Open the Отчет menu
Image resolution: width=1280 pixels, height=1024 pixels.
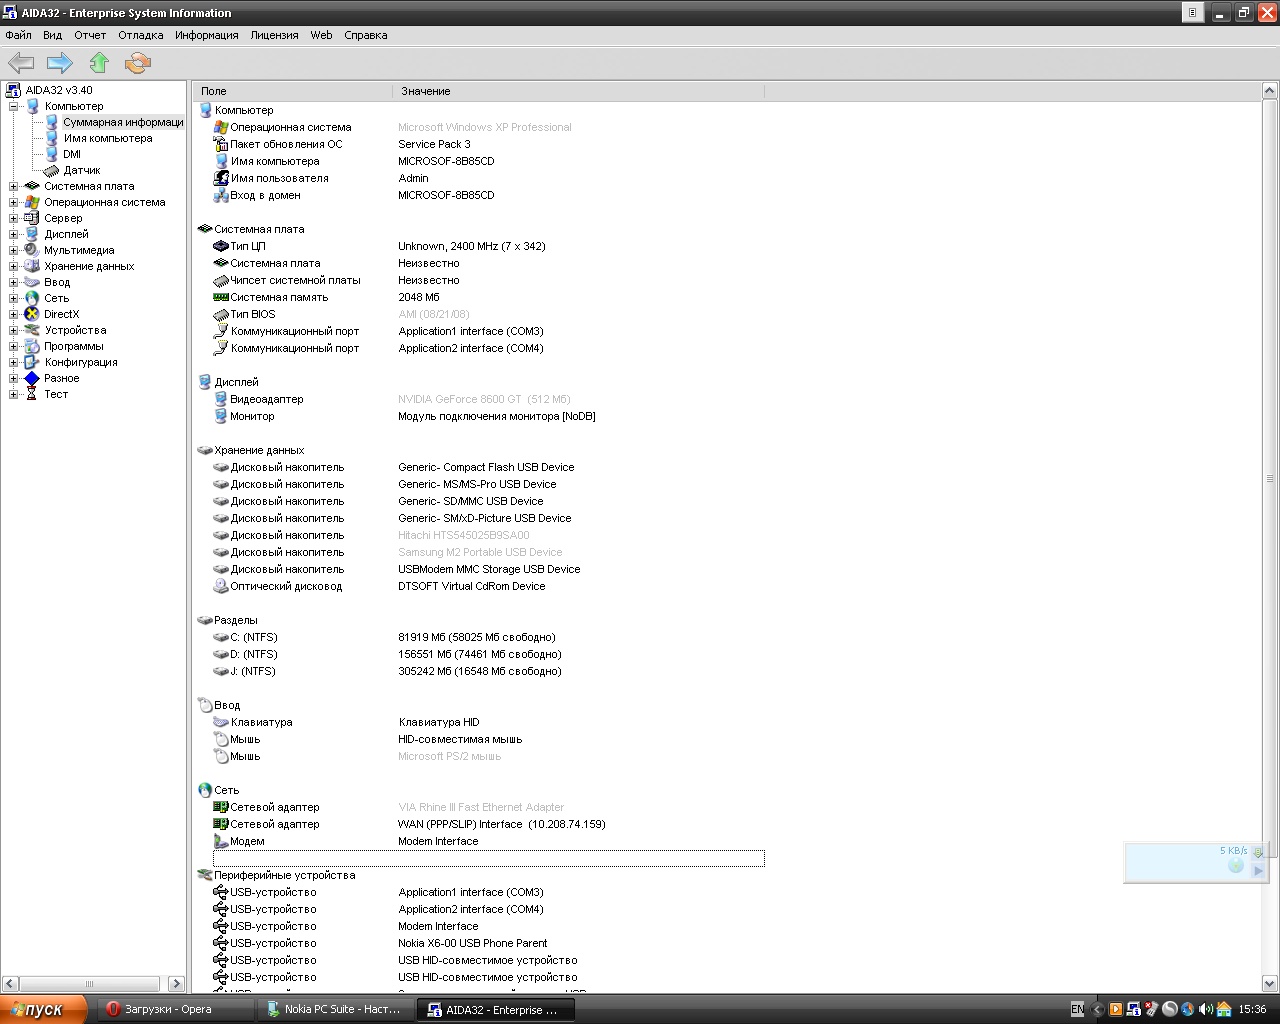[x=90, y=35]
